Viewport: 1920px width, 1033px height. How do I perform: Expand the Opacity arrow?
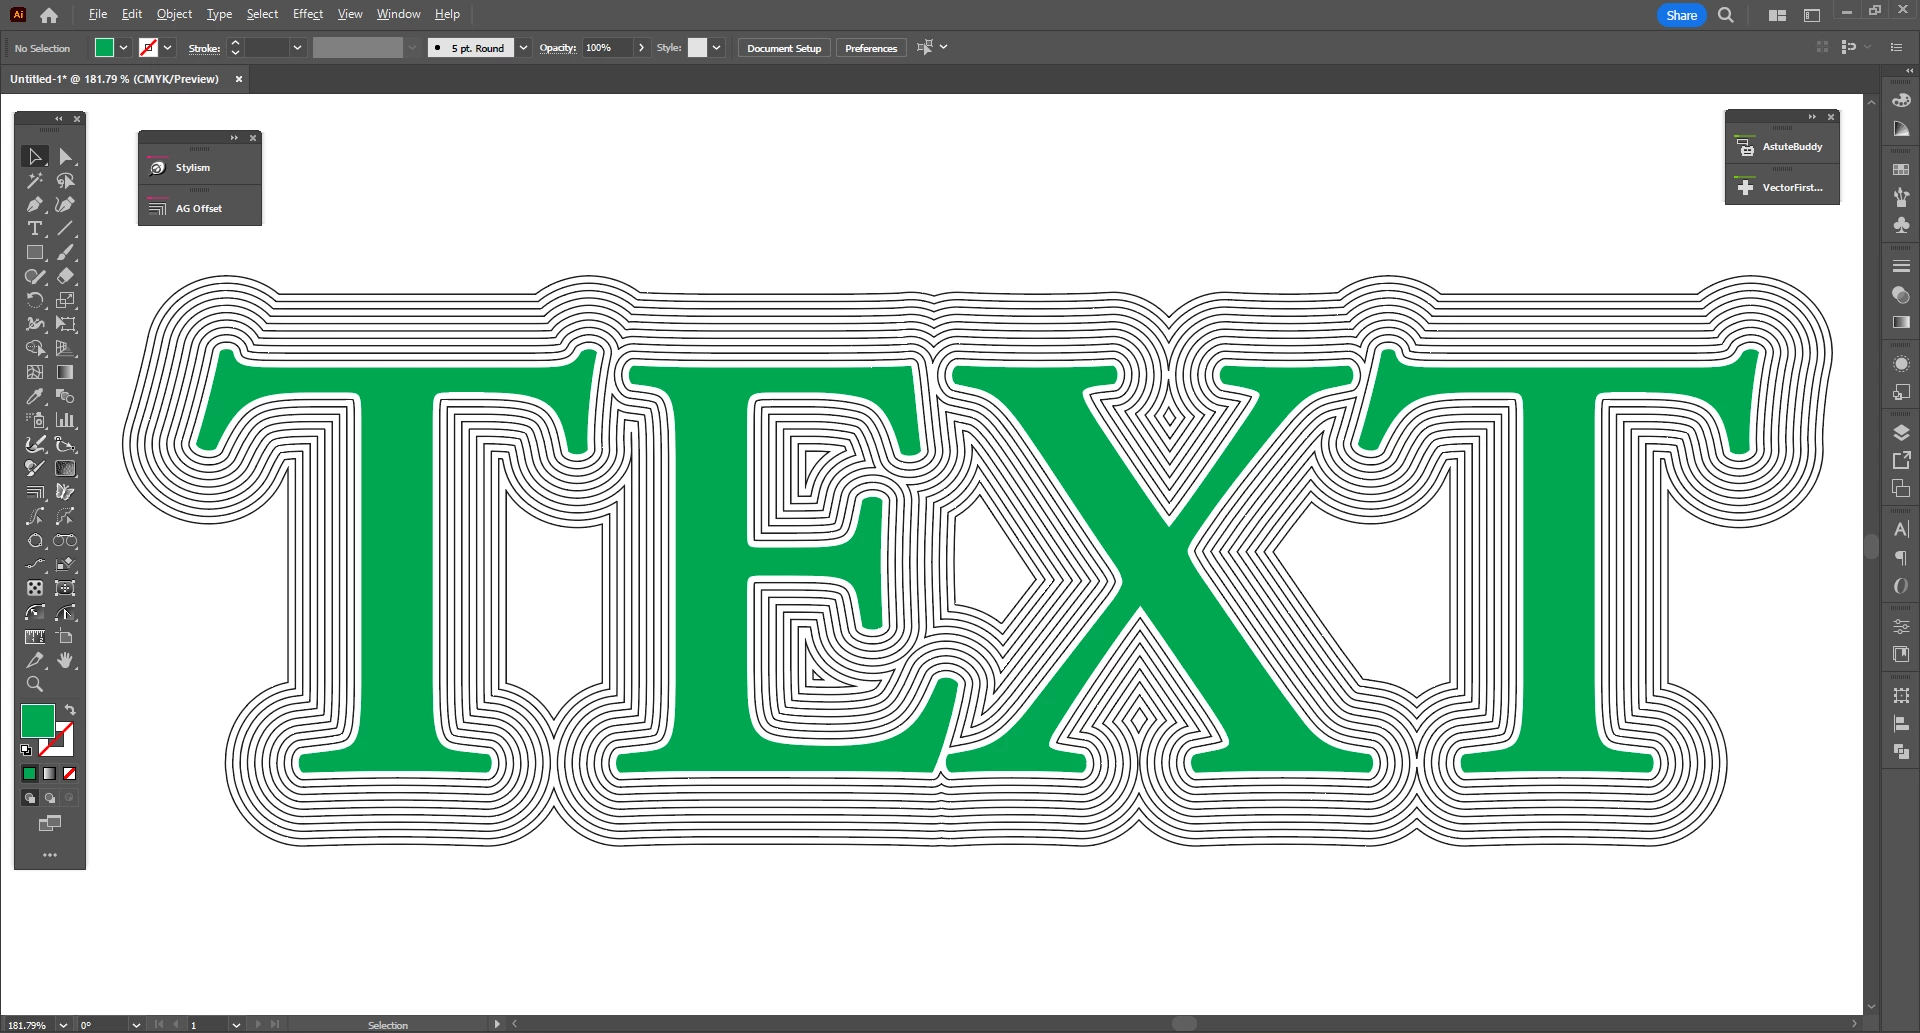point(641,48)
